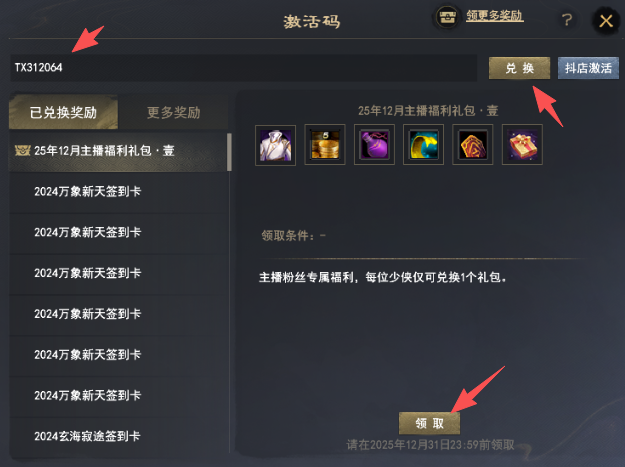The image size is (625, 467).
Task: Select the first 2024万象新天签到卡 entry
Action: tap(119, 192)
